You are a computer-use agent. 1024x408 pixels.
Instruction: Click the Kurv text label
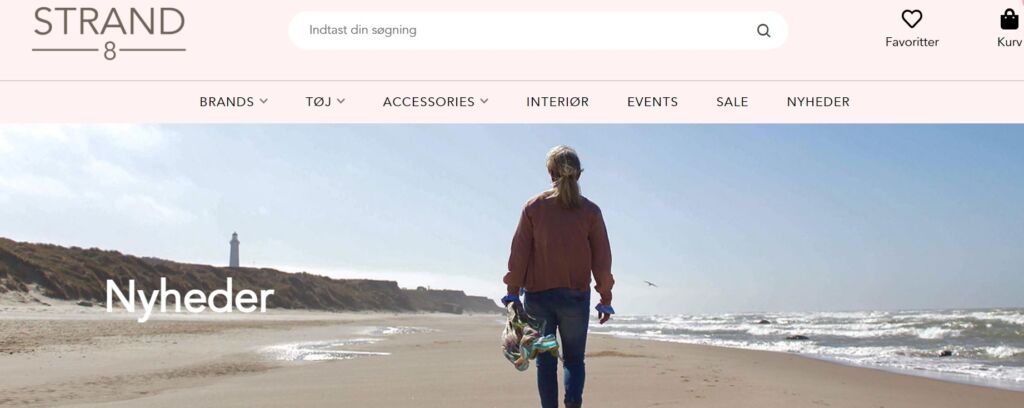coord(1010,42)
